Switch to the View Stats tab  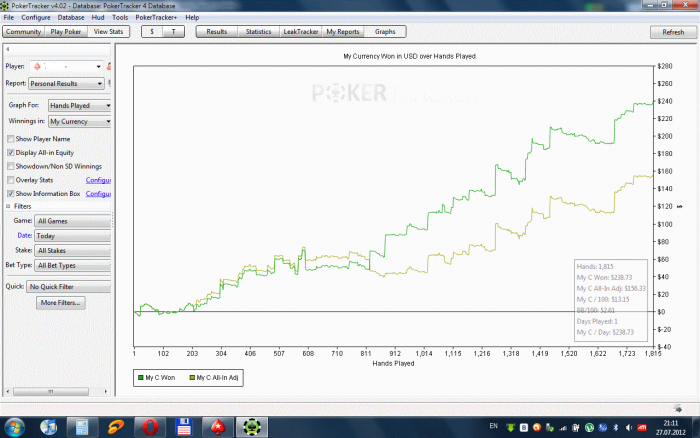tap(108, 32)
